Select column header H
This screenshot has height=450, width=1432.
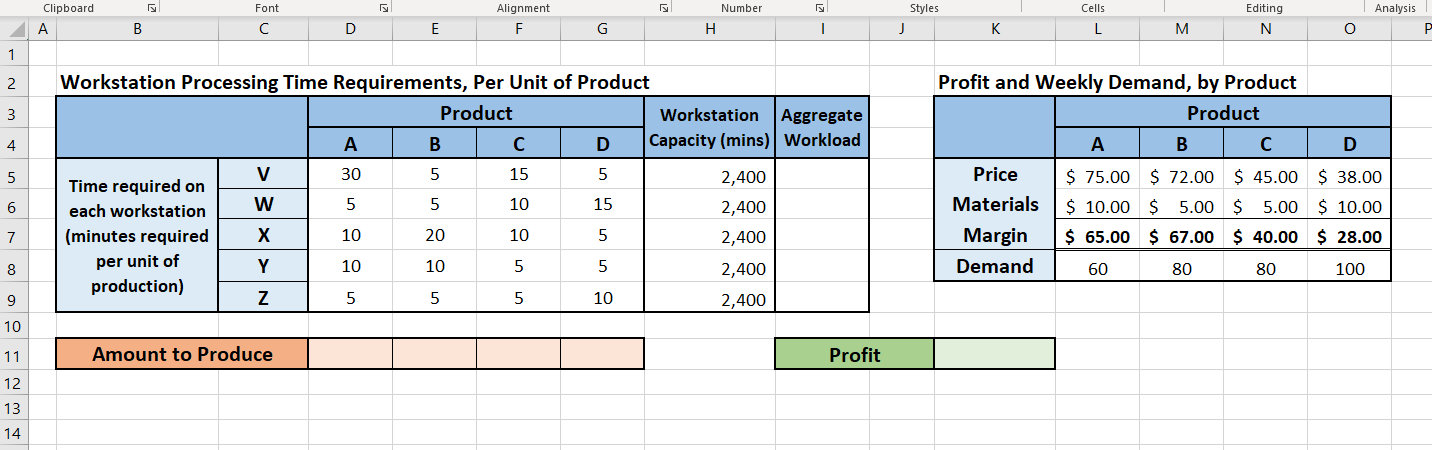[710, 29]
